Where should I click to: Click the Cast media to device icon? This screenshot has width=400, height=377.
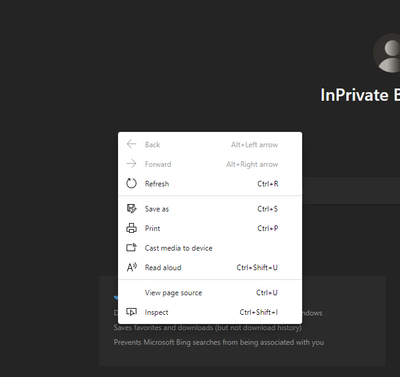point(131,248)
